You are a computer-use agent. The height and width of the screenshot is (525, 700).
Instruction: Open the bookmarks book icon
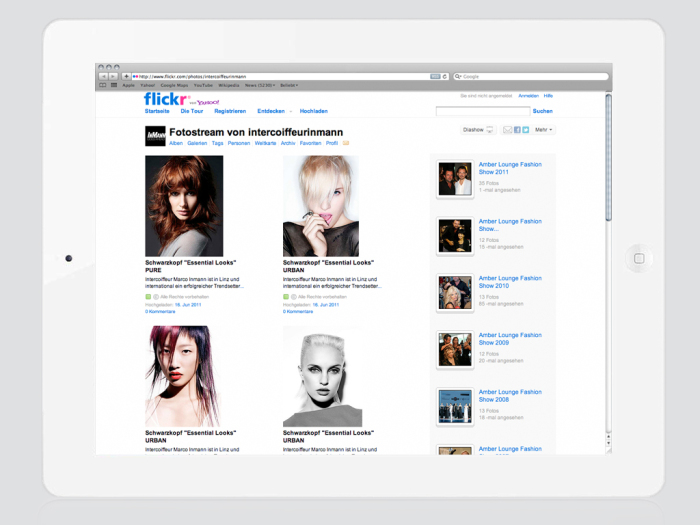pyautogui.click(x=103, y=85)
